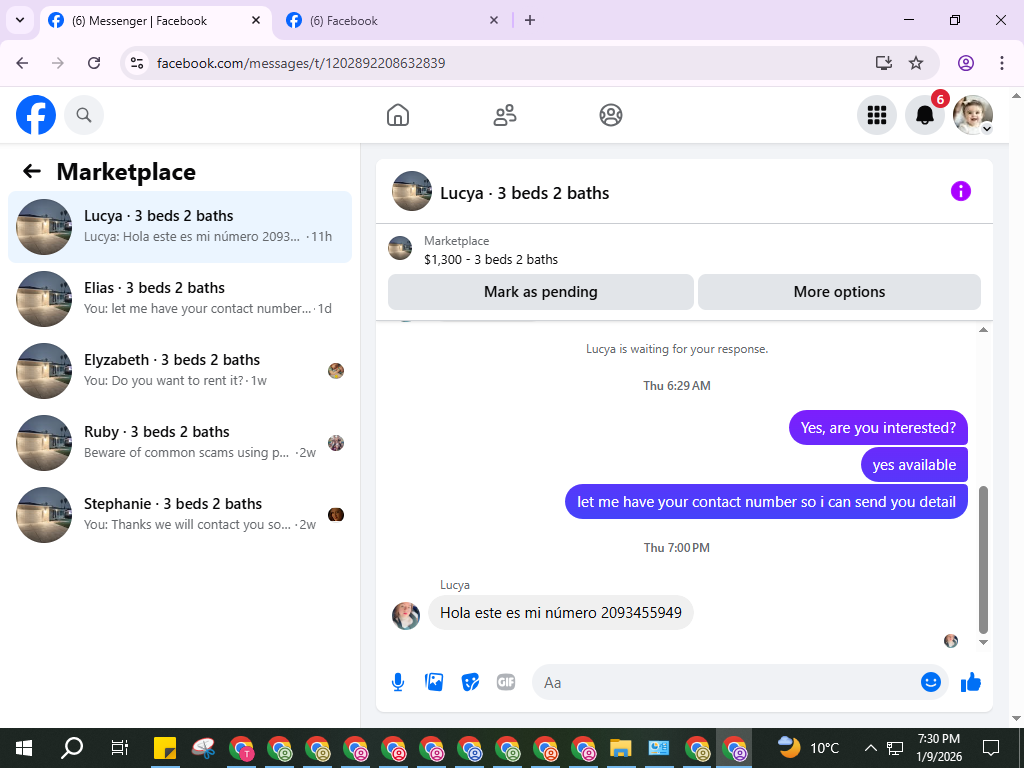Open File Explorer from the taskbar

[x=620, y=748]
